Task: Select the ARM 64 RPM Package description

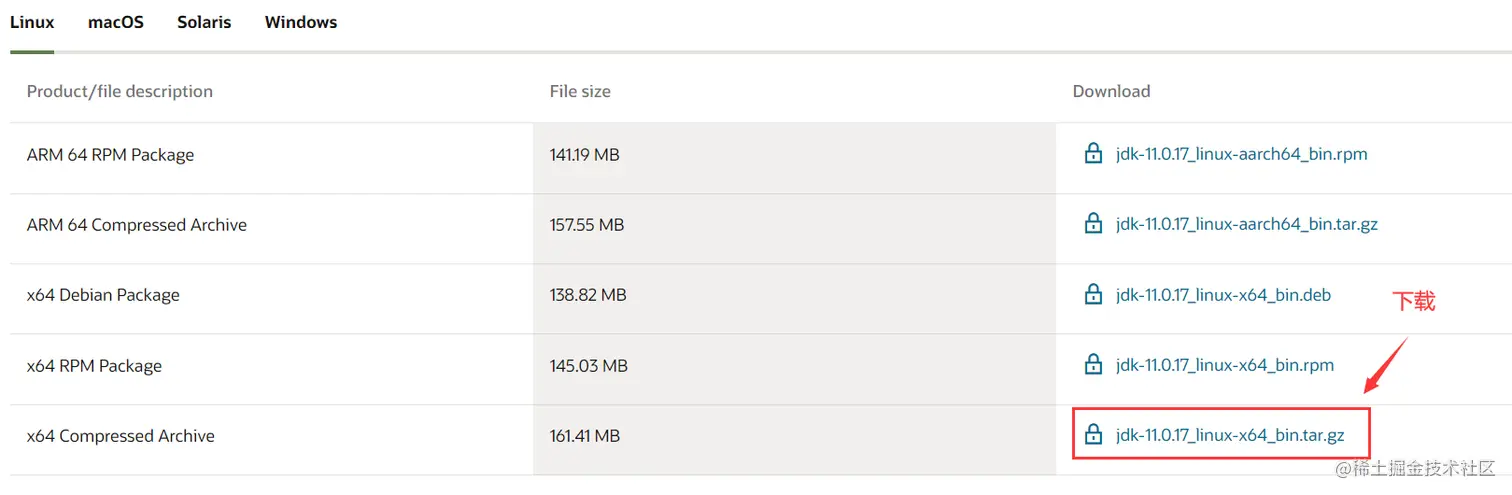Action: tap(111, 155)
